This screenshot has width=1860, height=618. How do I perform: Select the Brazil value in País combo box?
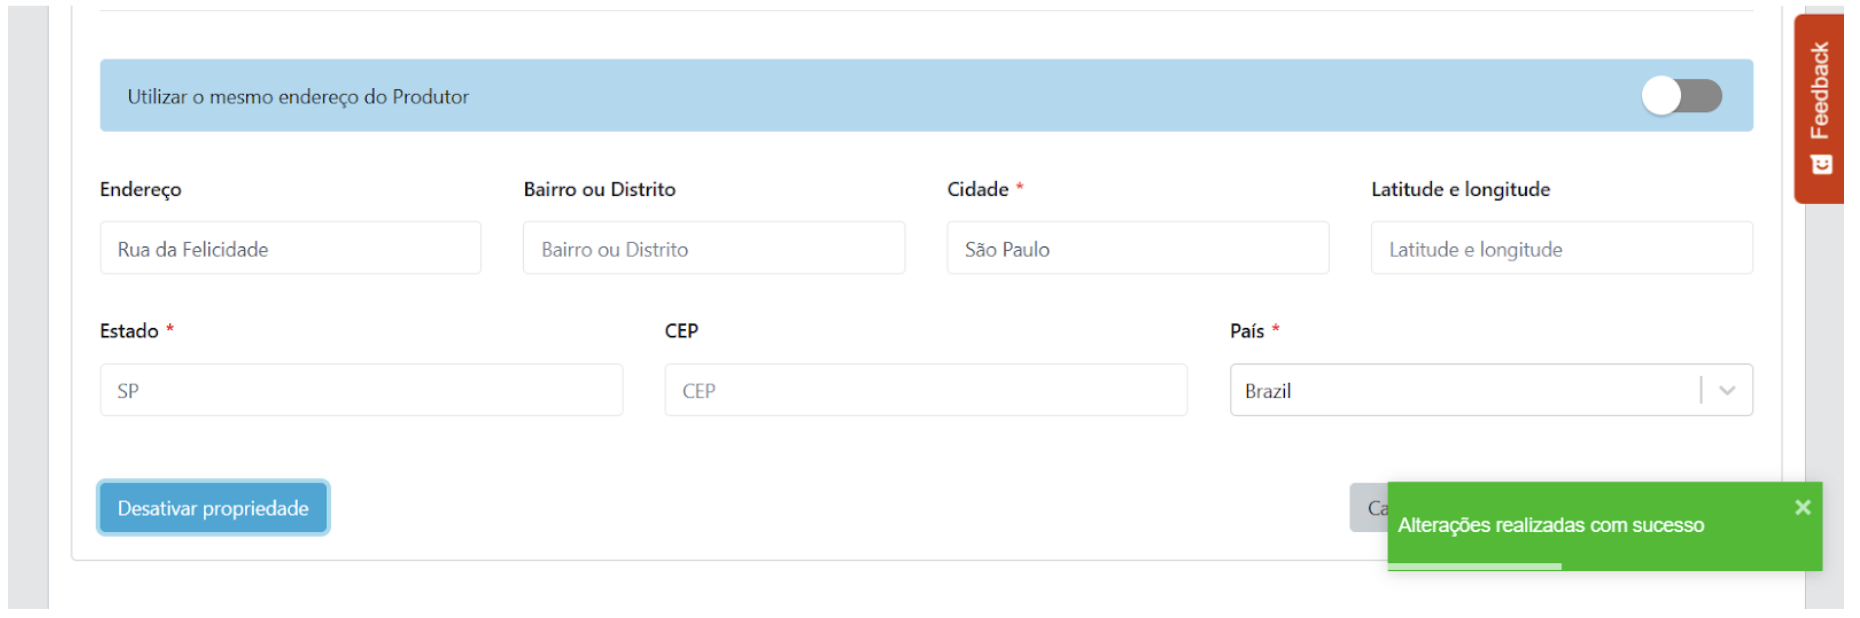click(1268, 391)
